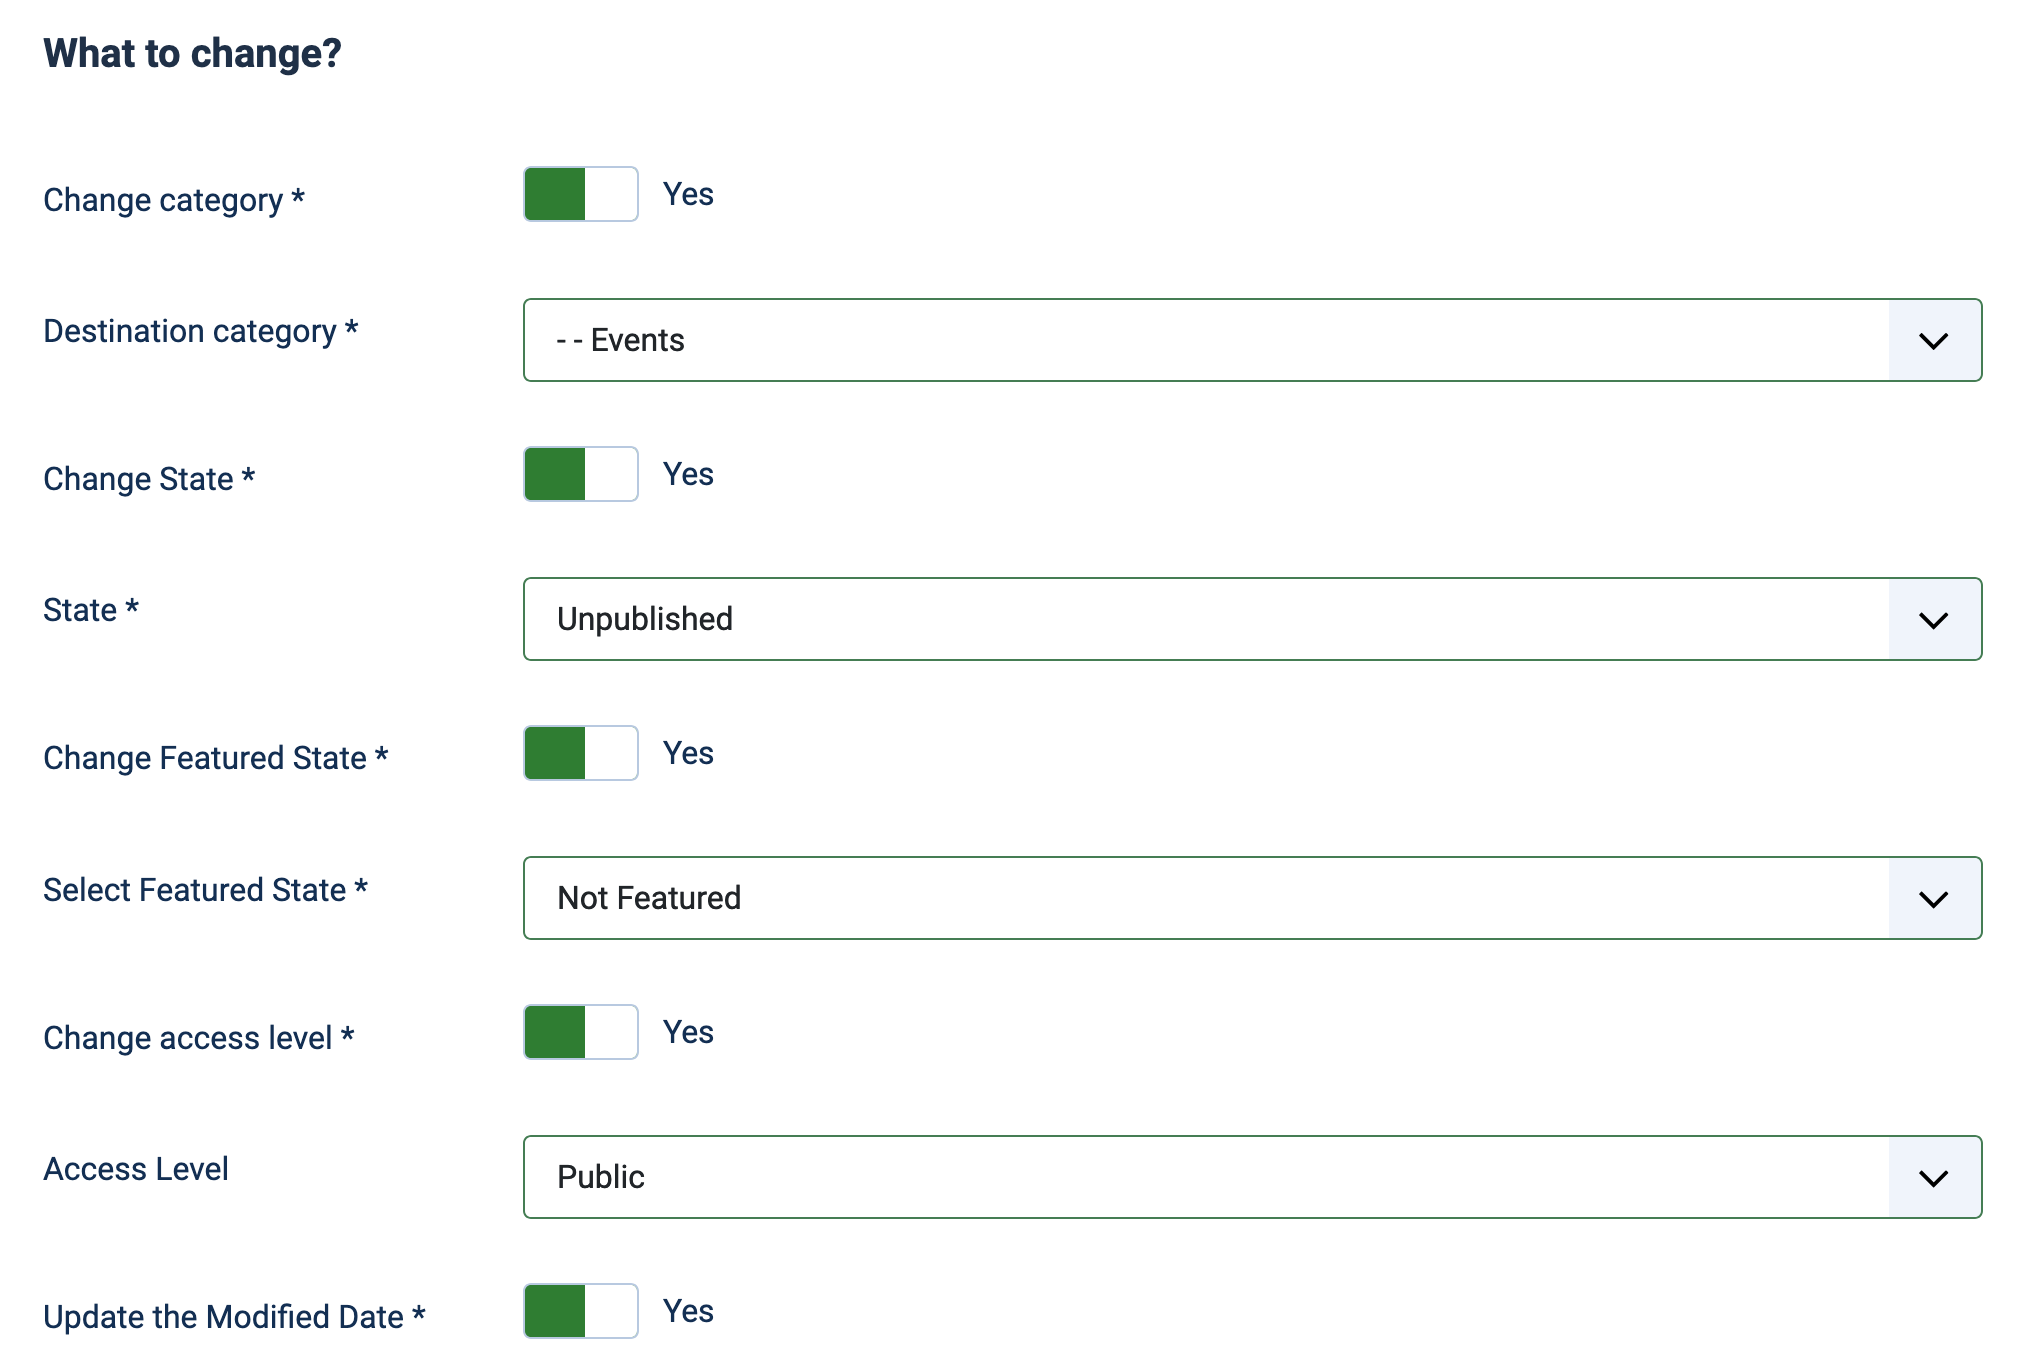Click chevron arrow of Destination category field
Viewport: 2022px width, 1369px height.
coord(1933,341)
